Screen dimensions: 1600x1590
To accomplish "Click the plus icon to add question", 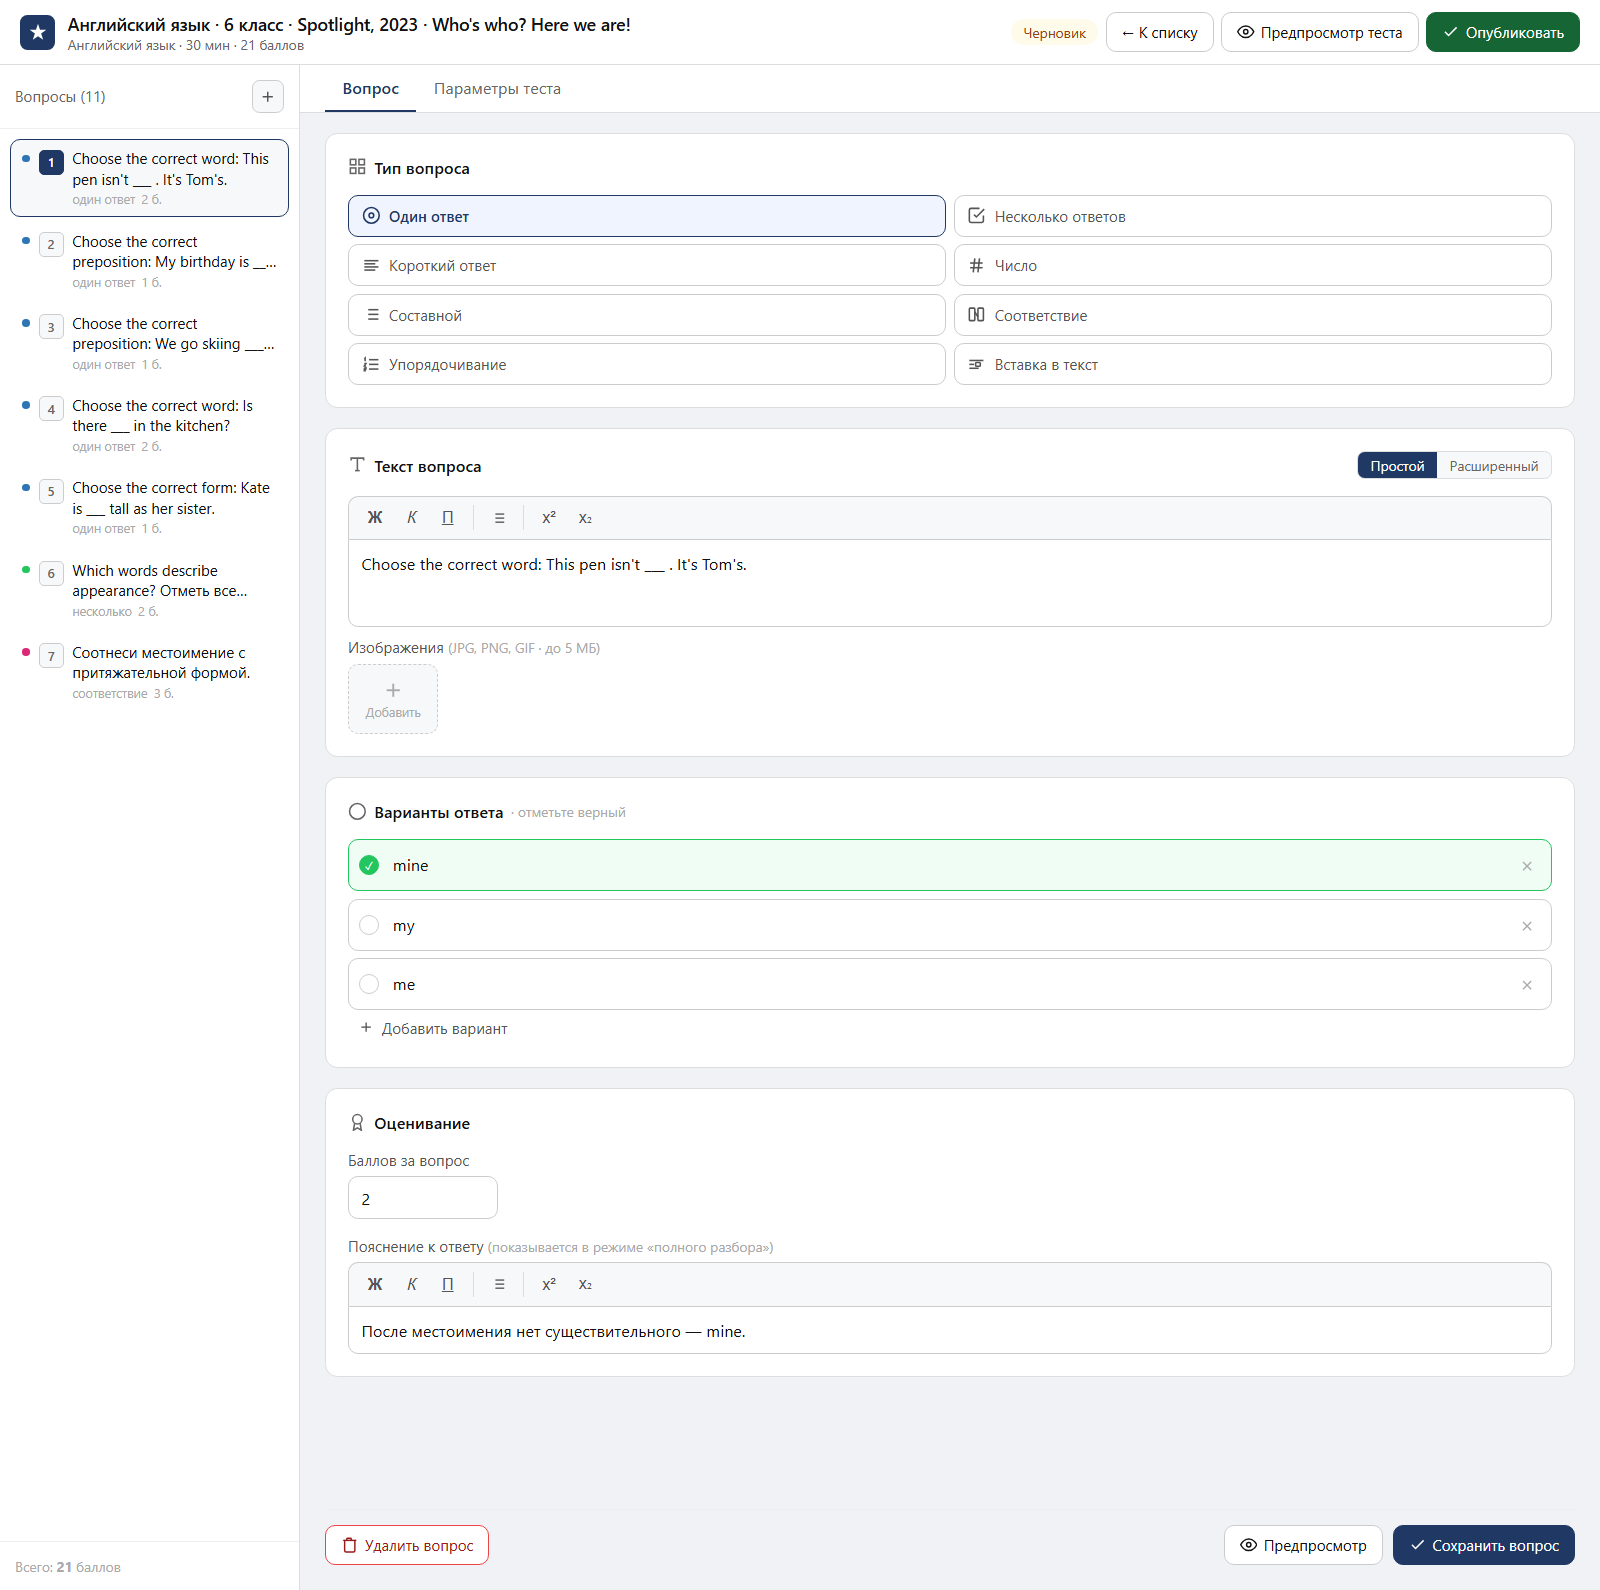I will click(x=267, y=97).
